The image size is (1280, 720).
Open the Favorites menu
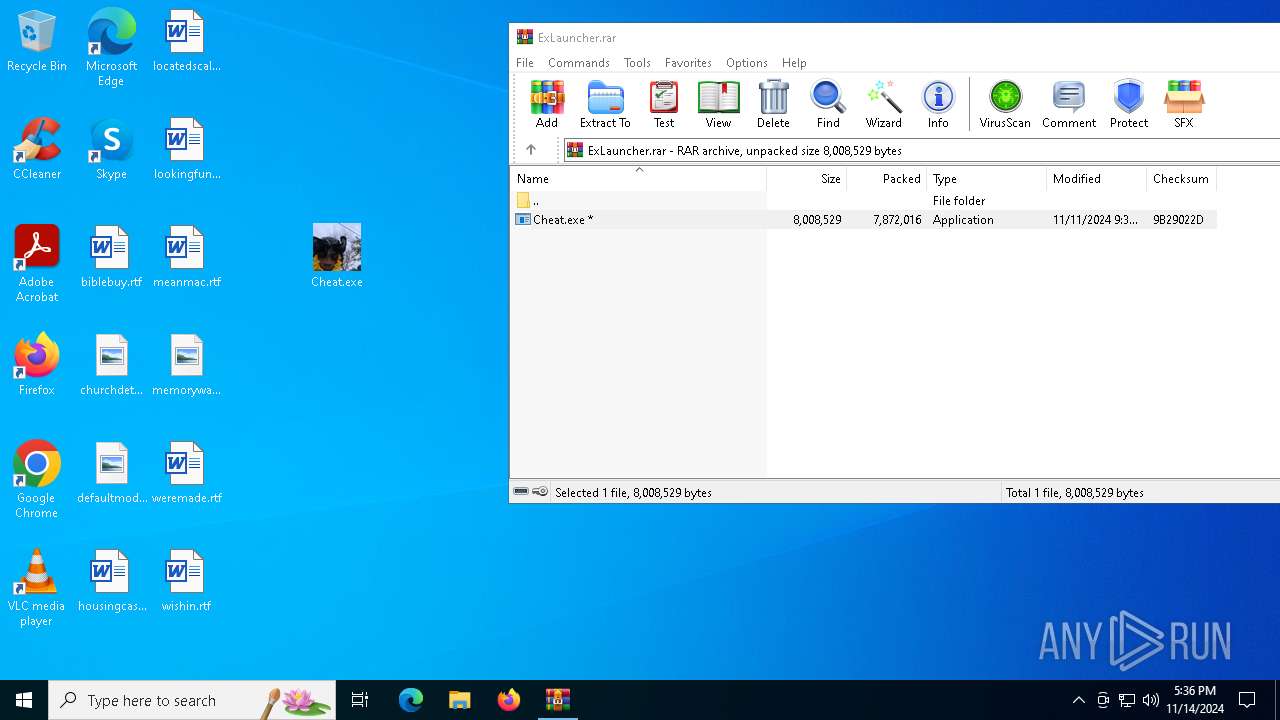(688, 62)
